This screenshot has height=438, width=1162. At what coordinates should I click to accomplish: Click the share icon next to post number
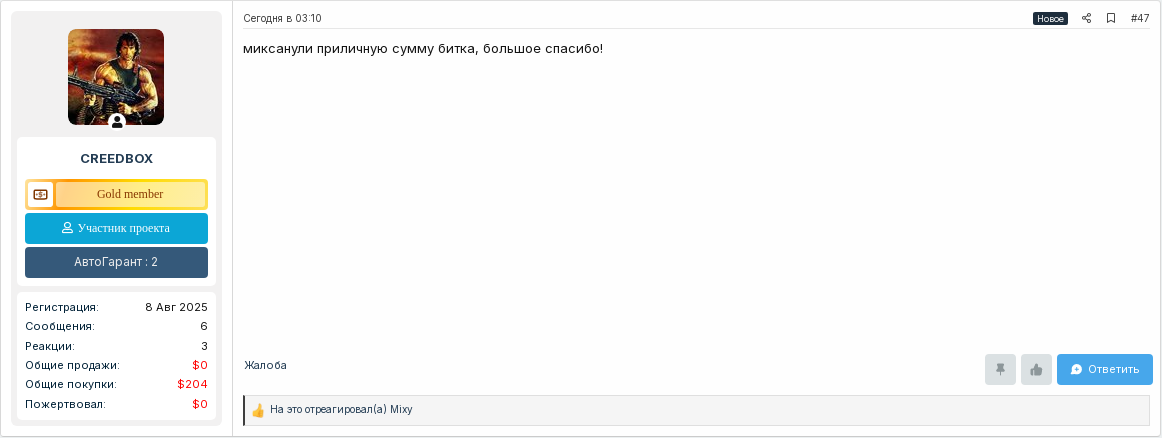pos(1086,19)
